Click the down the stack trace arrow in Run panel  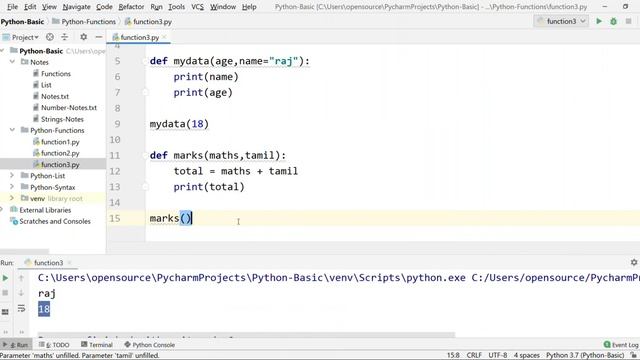coord(21,293)
